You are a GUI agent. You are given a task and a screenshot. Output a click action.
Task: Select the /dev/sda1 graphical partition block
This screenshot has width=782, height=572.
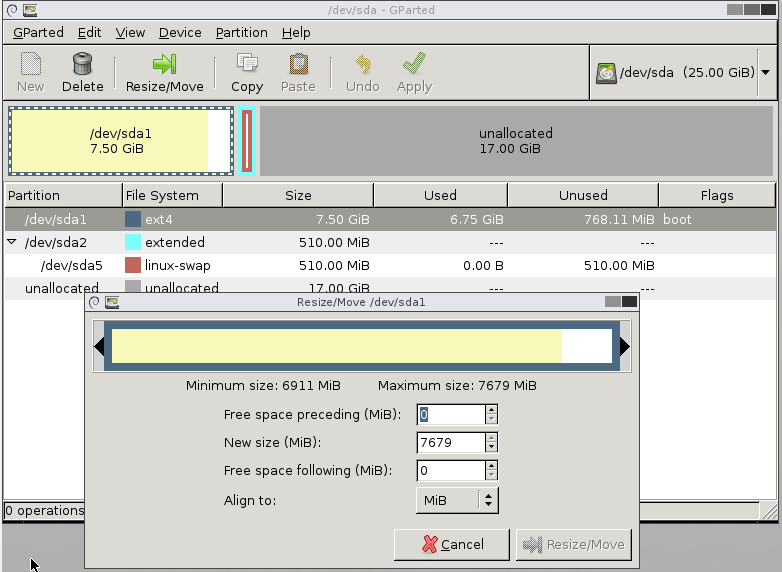[121, 141]
